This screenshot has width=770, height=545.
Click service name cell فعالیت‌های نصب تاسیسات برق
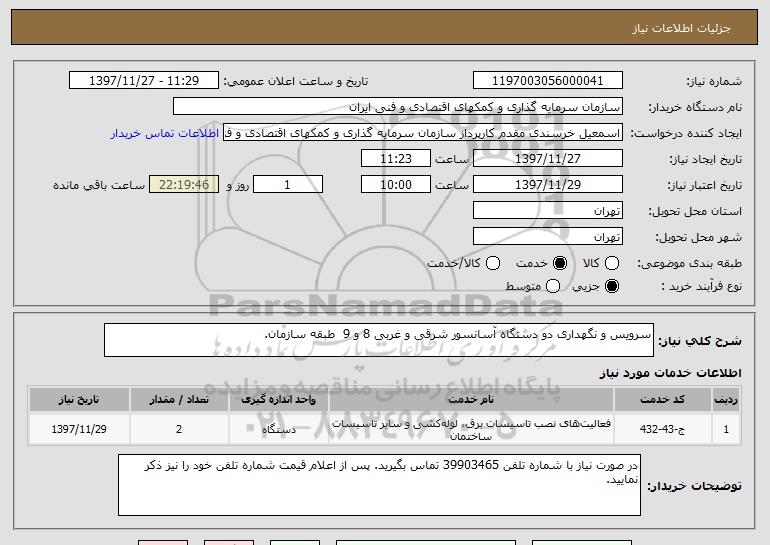click(471, 429)
